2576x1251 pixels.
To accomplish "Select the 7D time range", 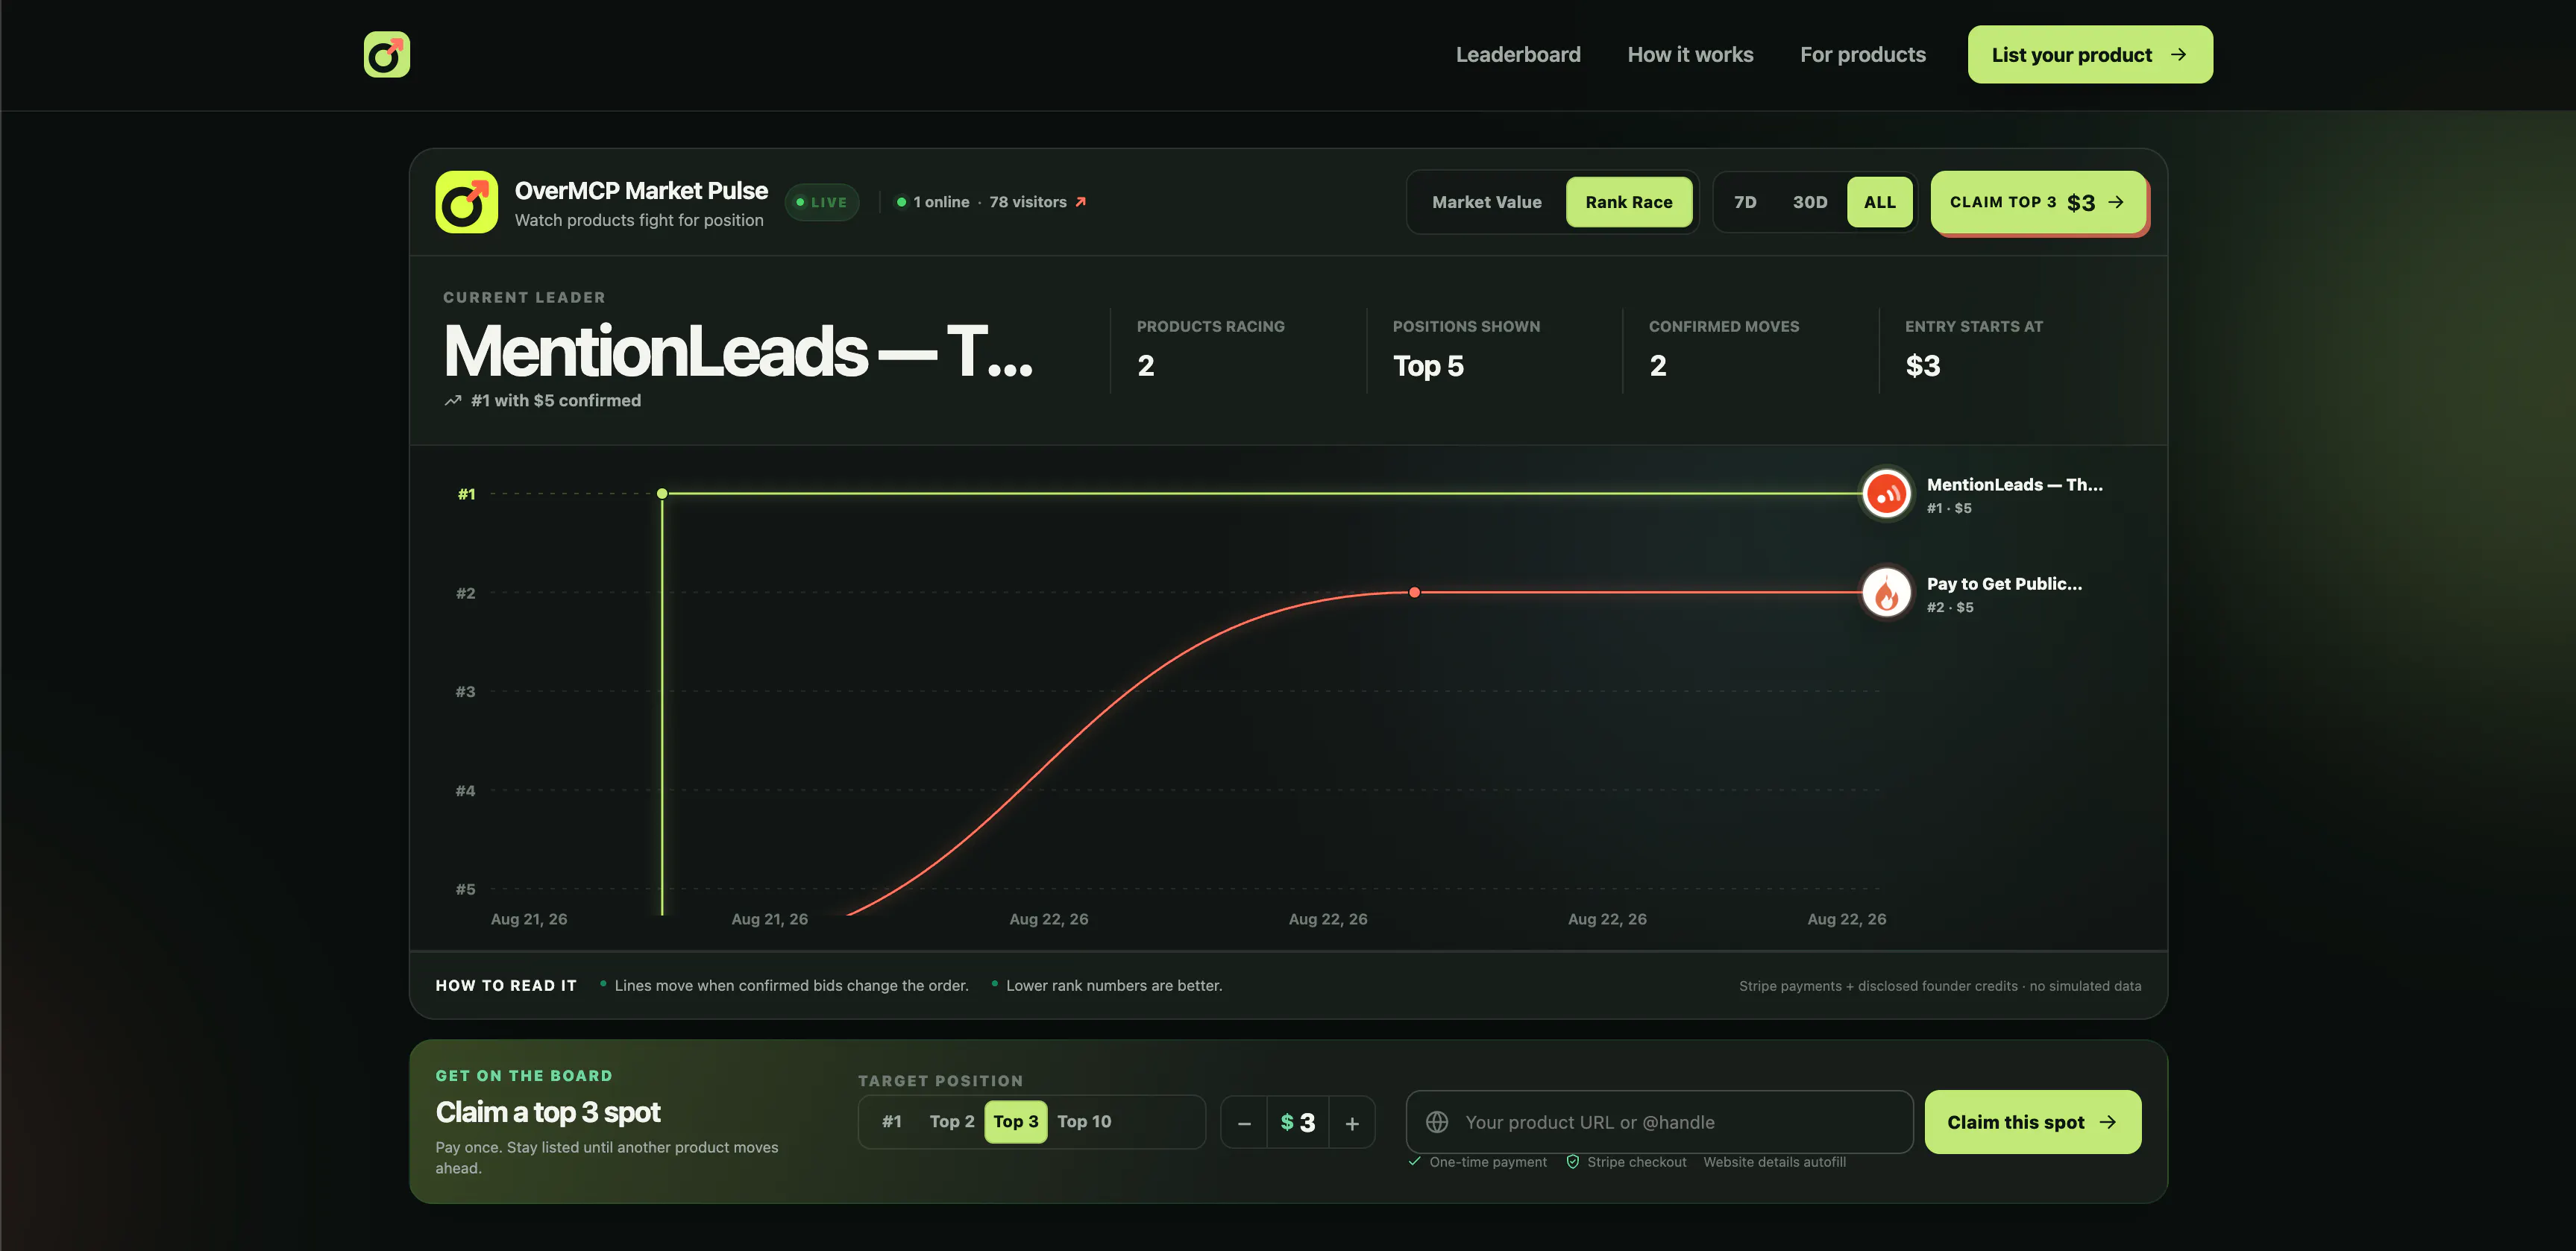I will coord(1744,202).
